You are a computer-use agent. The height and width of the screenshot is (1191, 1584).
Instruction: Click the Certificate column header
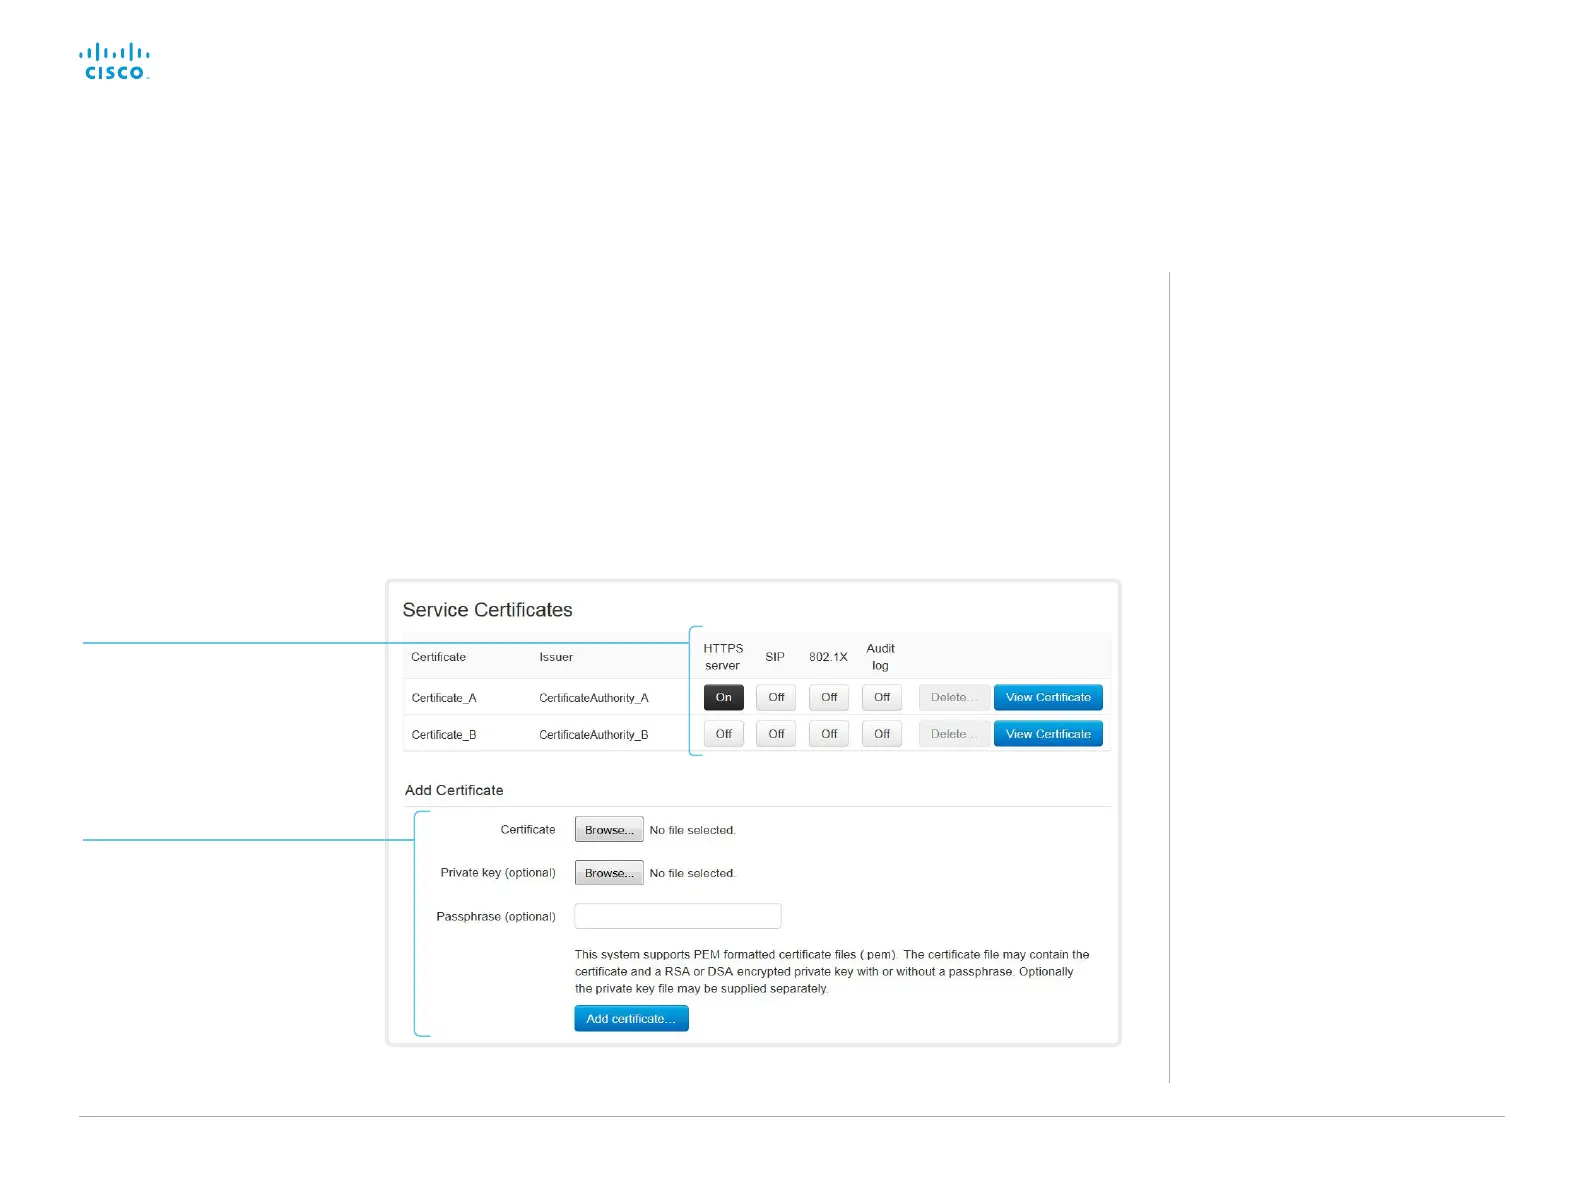[x=439, y=657]
